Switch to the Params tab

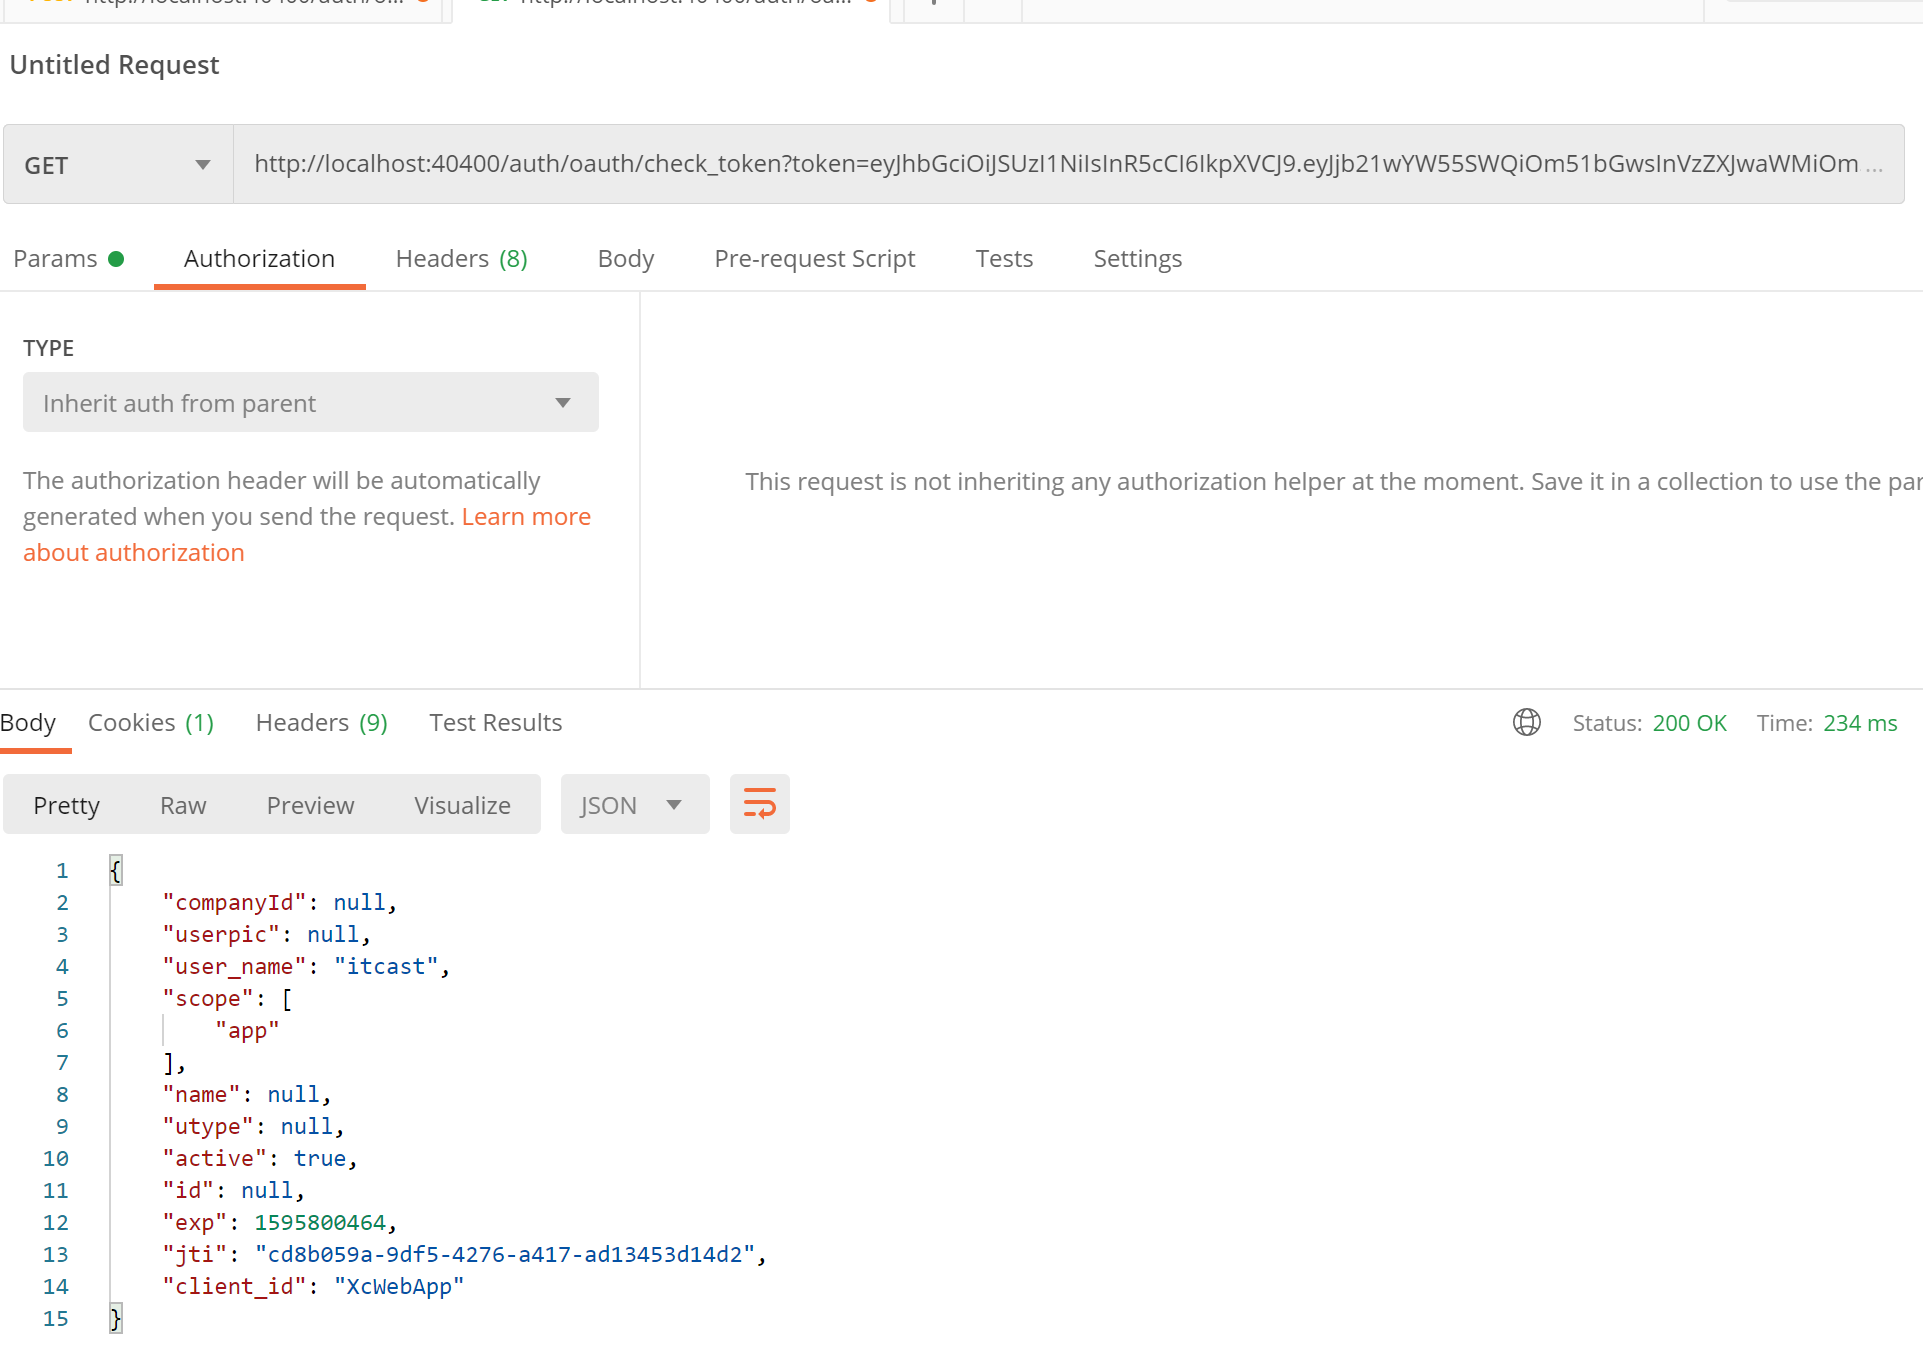click(69, 259)
